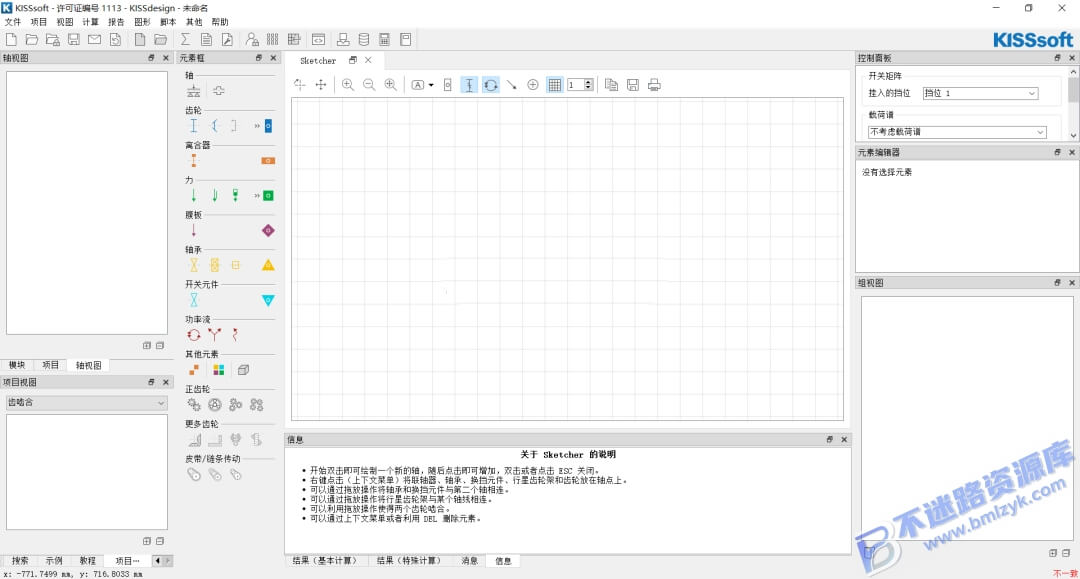Screen dimensions: 1080x579
Task: Select the red circular power flow icon under 功率流
Action: coord(194,335)
